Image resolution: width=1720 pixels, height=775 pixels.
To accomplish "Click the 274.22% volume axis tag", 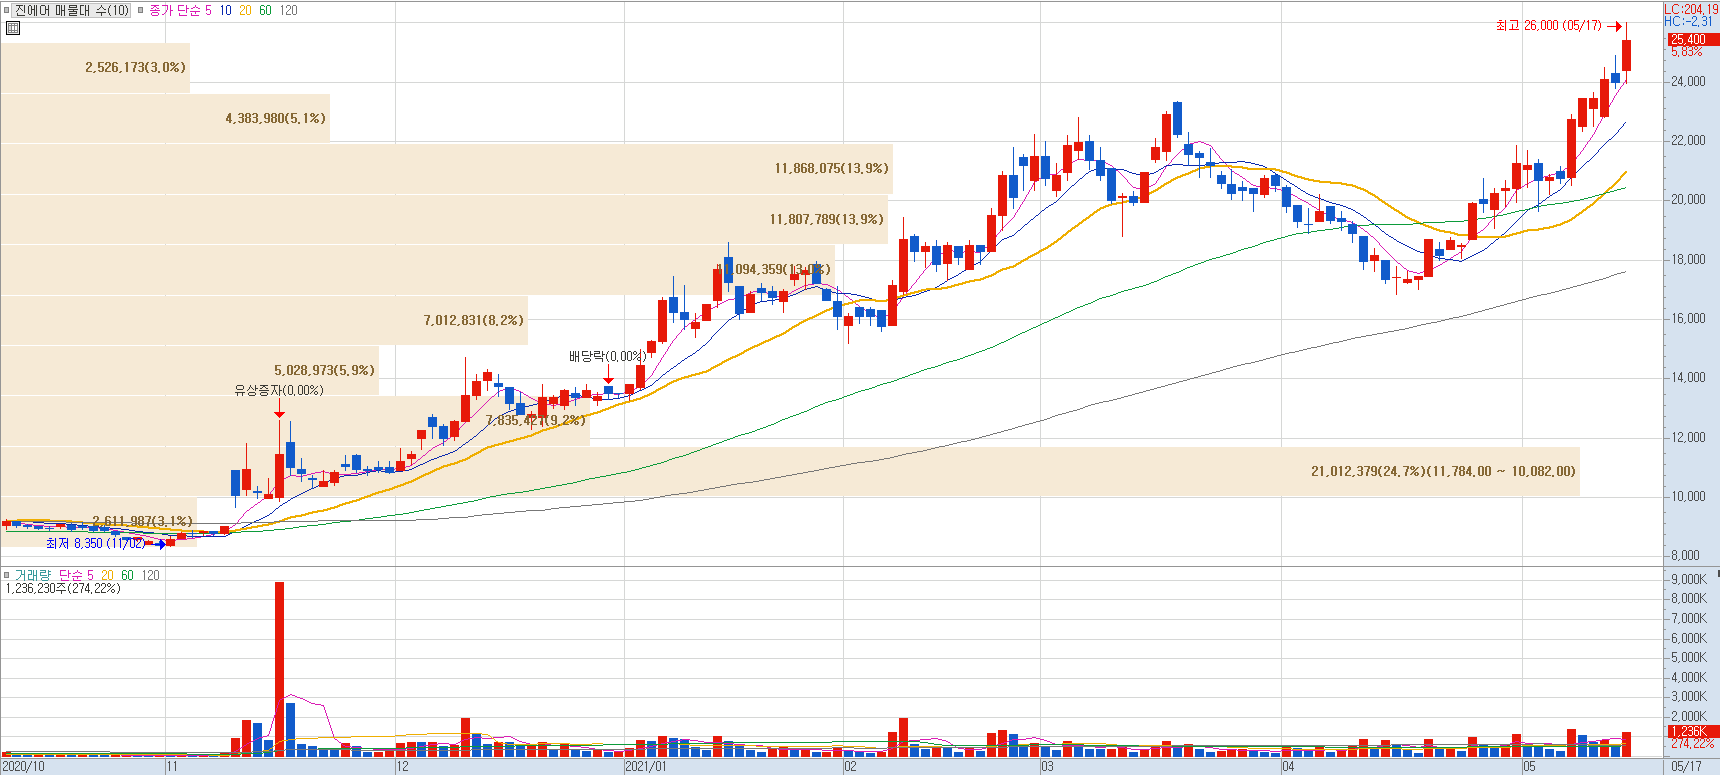I will pos(1692,744).
